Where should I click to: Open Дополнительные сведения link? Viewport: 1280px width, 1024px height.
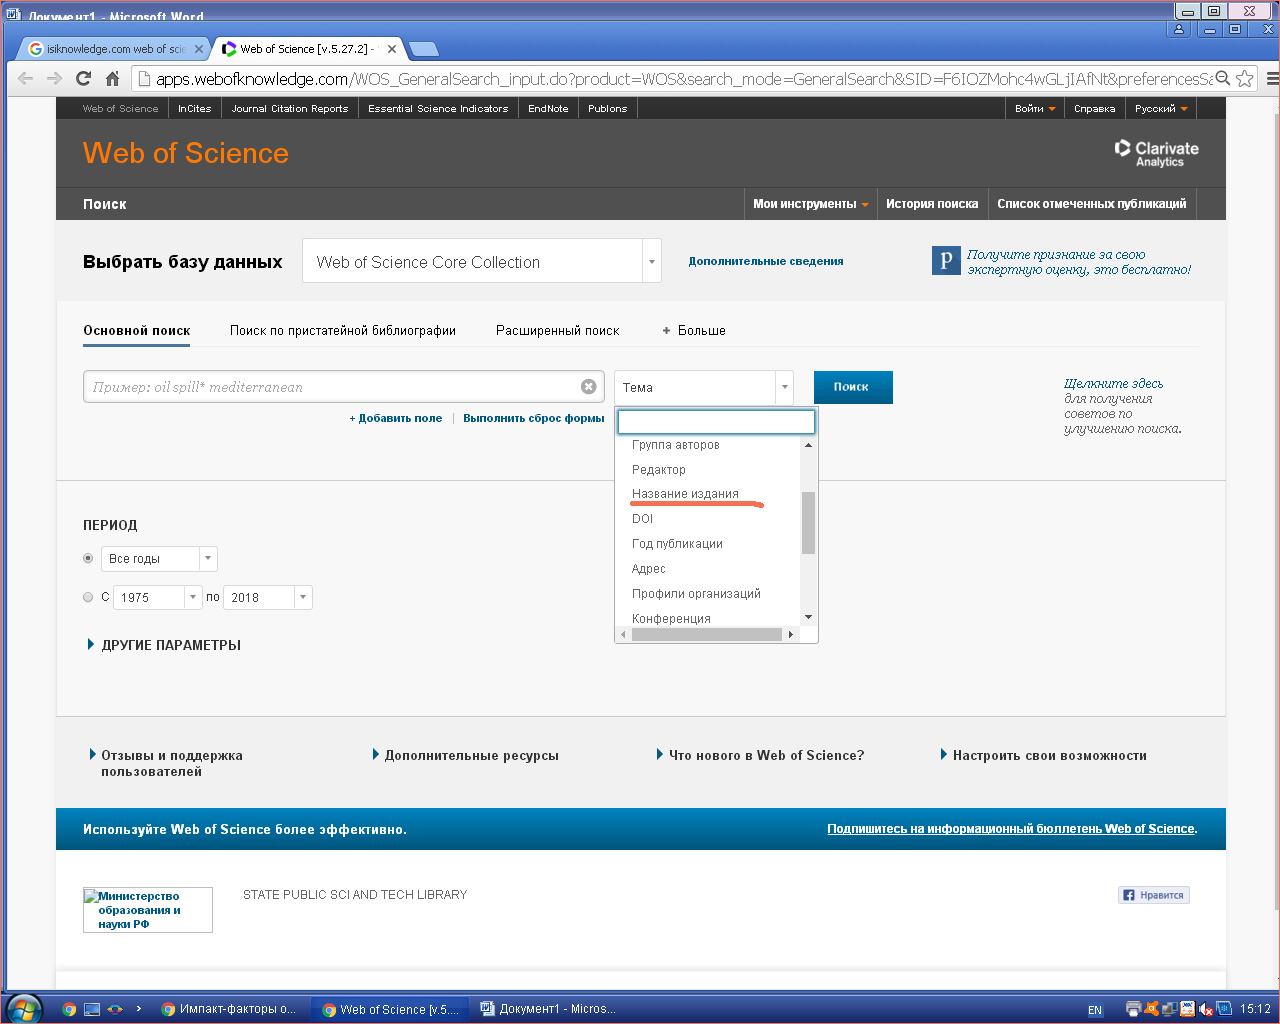(766, 261)
